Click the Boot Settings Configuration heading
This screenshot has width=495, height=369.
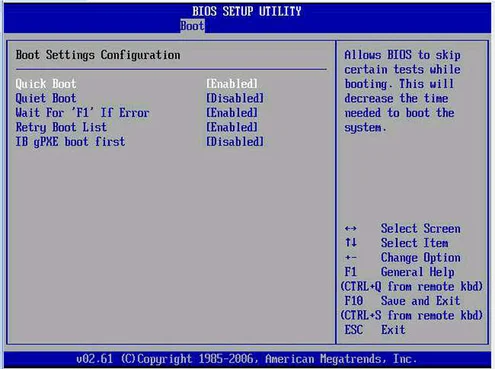(98, 55)
